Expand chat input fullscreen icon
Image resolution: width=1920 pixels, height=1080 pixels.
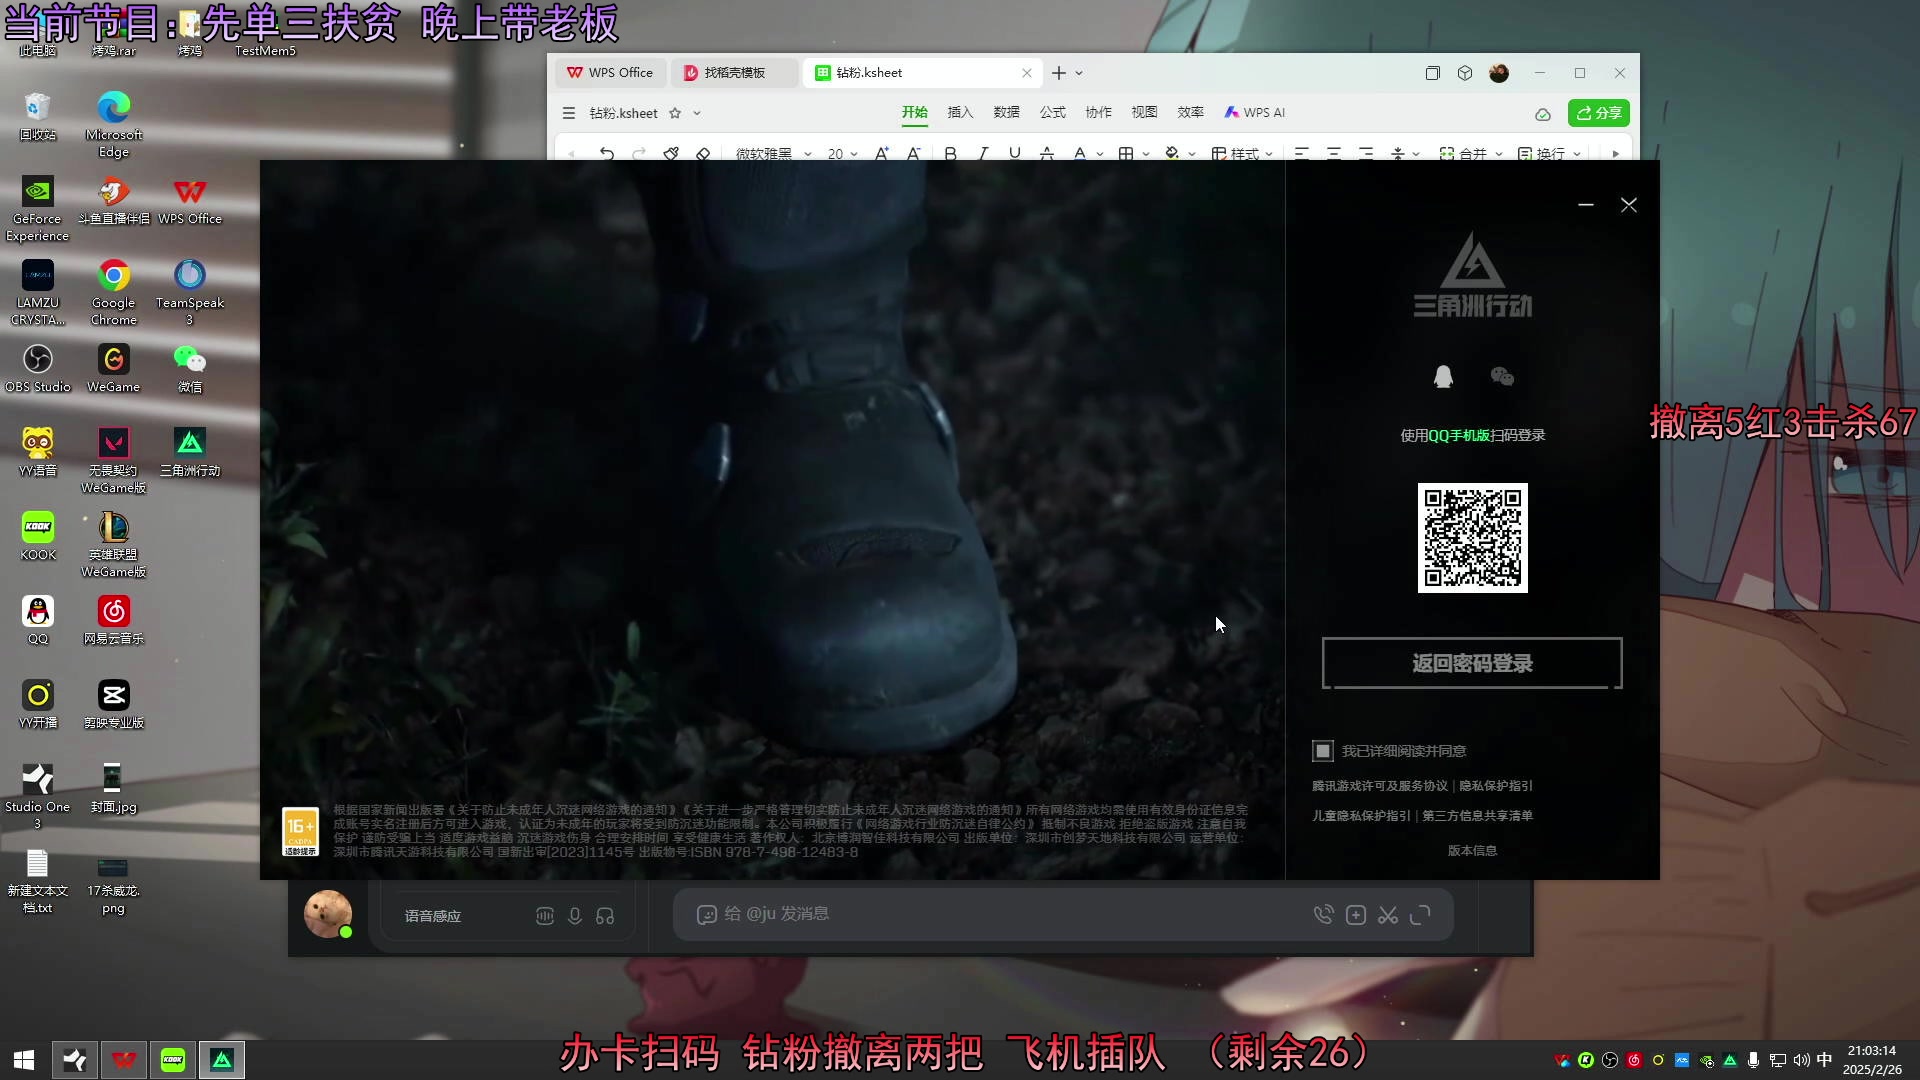(x=1420, y=915)
